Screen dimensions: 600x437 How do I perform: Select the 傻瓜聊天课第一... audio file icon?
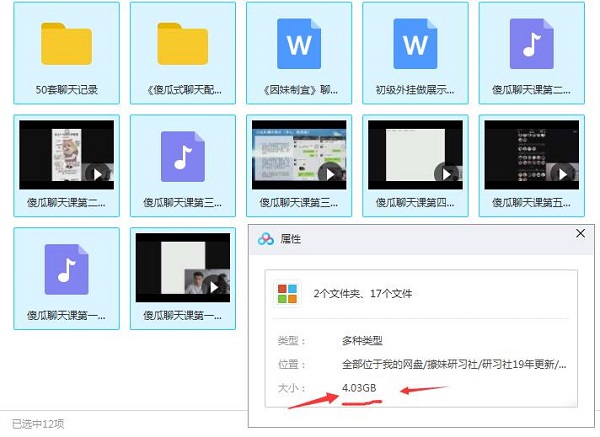pos(66,269)
